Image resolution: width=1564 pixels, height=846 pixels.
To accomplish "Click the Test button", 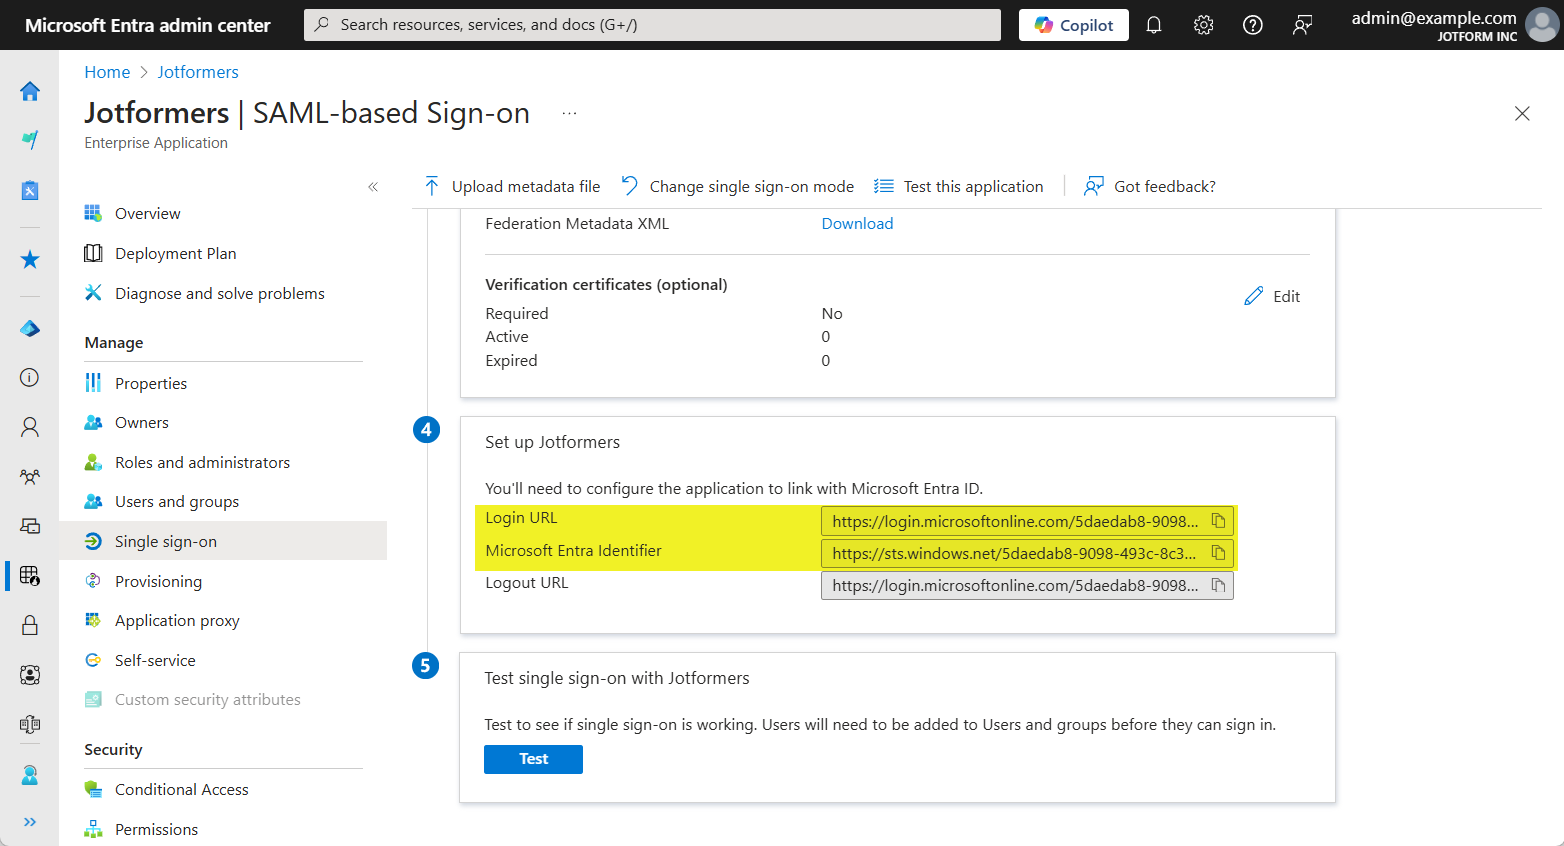I will [533, 759].
